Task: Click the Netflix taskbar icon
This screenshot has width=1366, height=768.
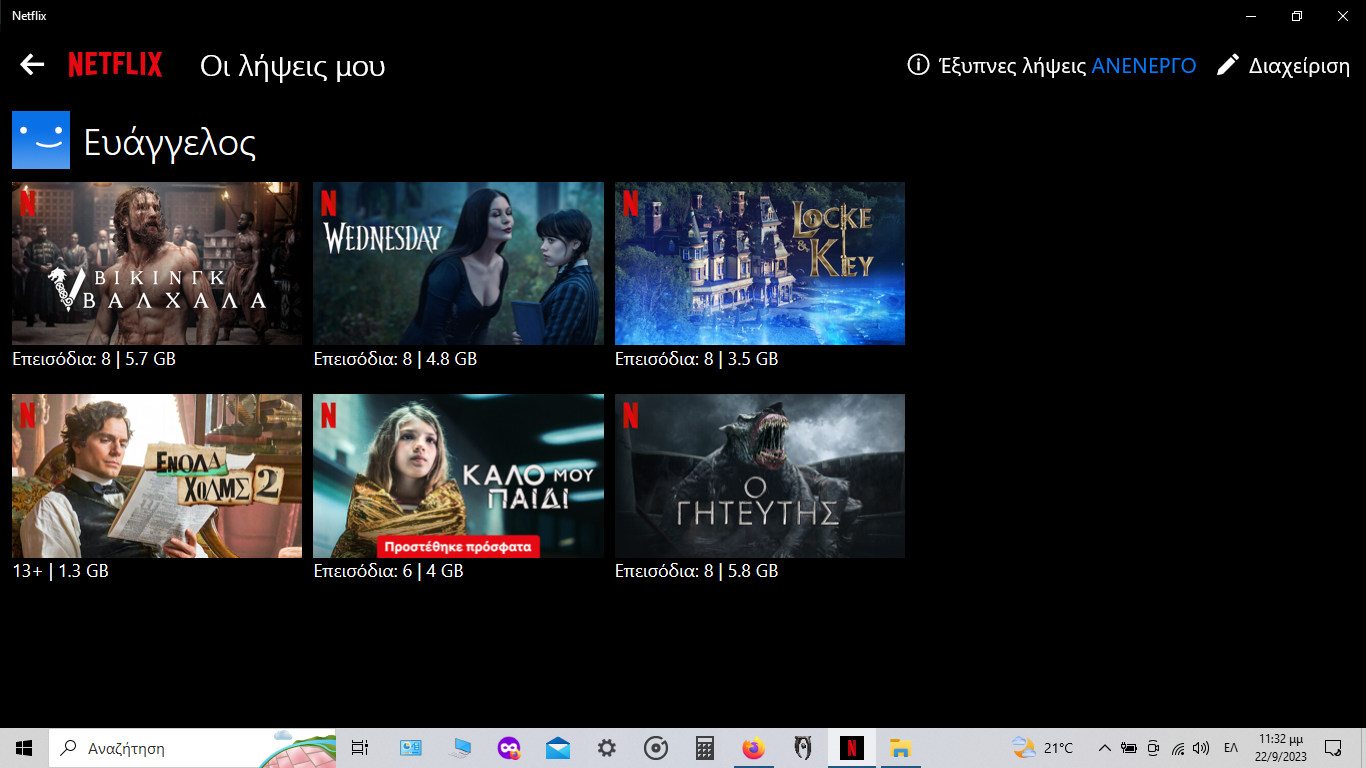Action: [x=851, y=748]
